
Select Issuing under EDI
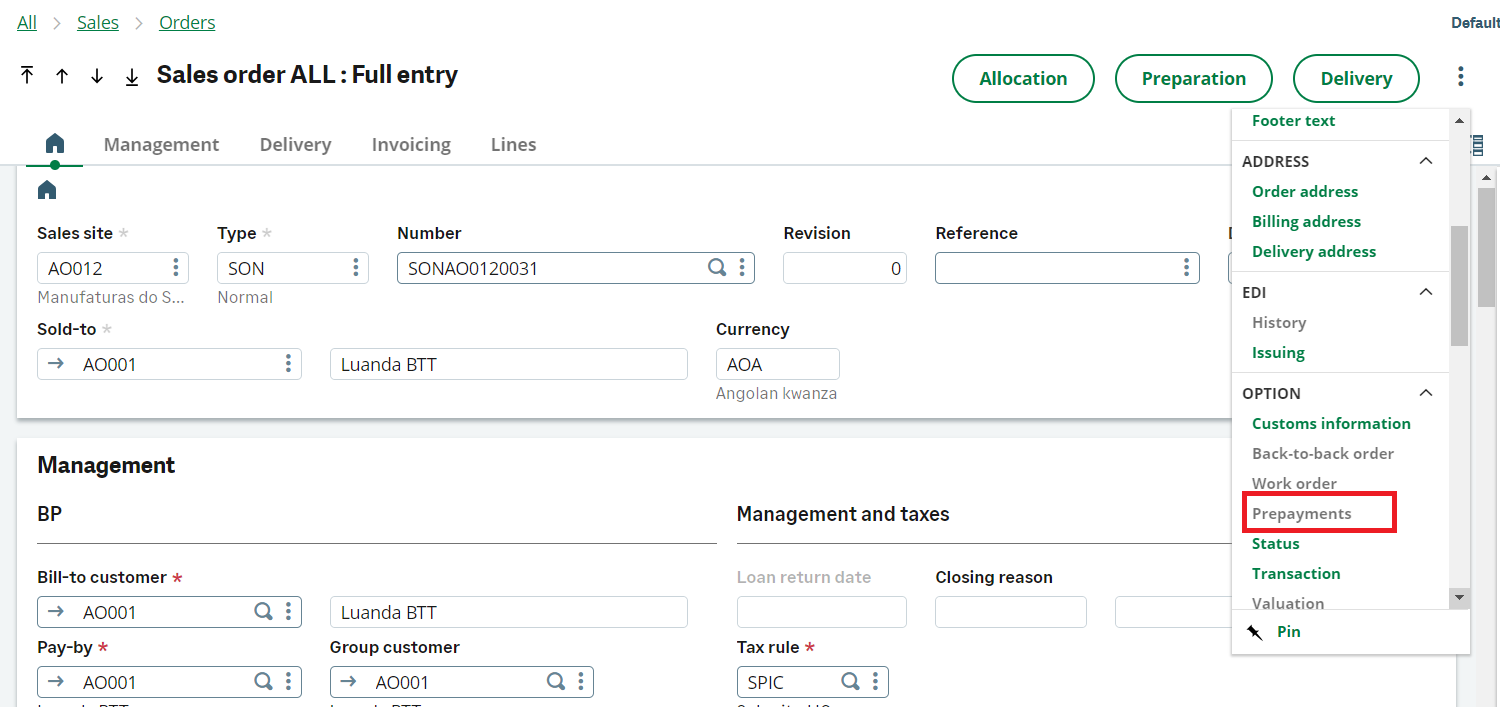point(1278,352)
